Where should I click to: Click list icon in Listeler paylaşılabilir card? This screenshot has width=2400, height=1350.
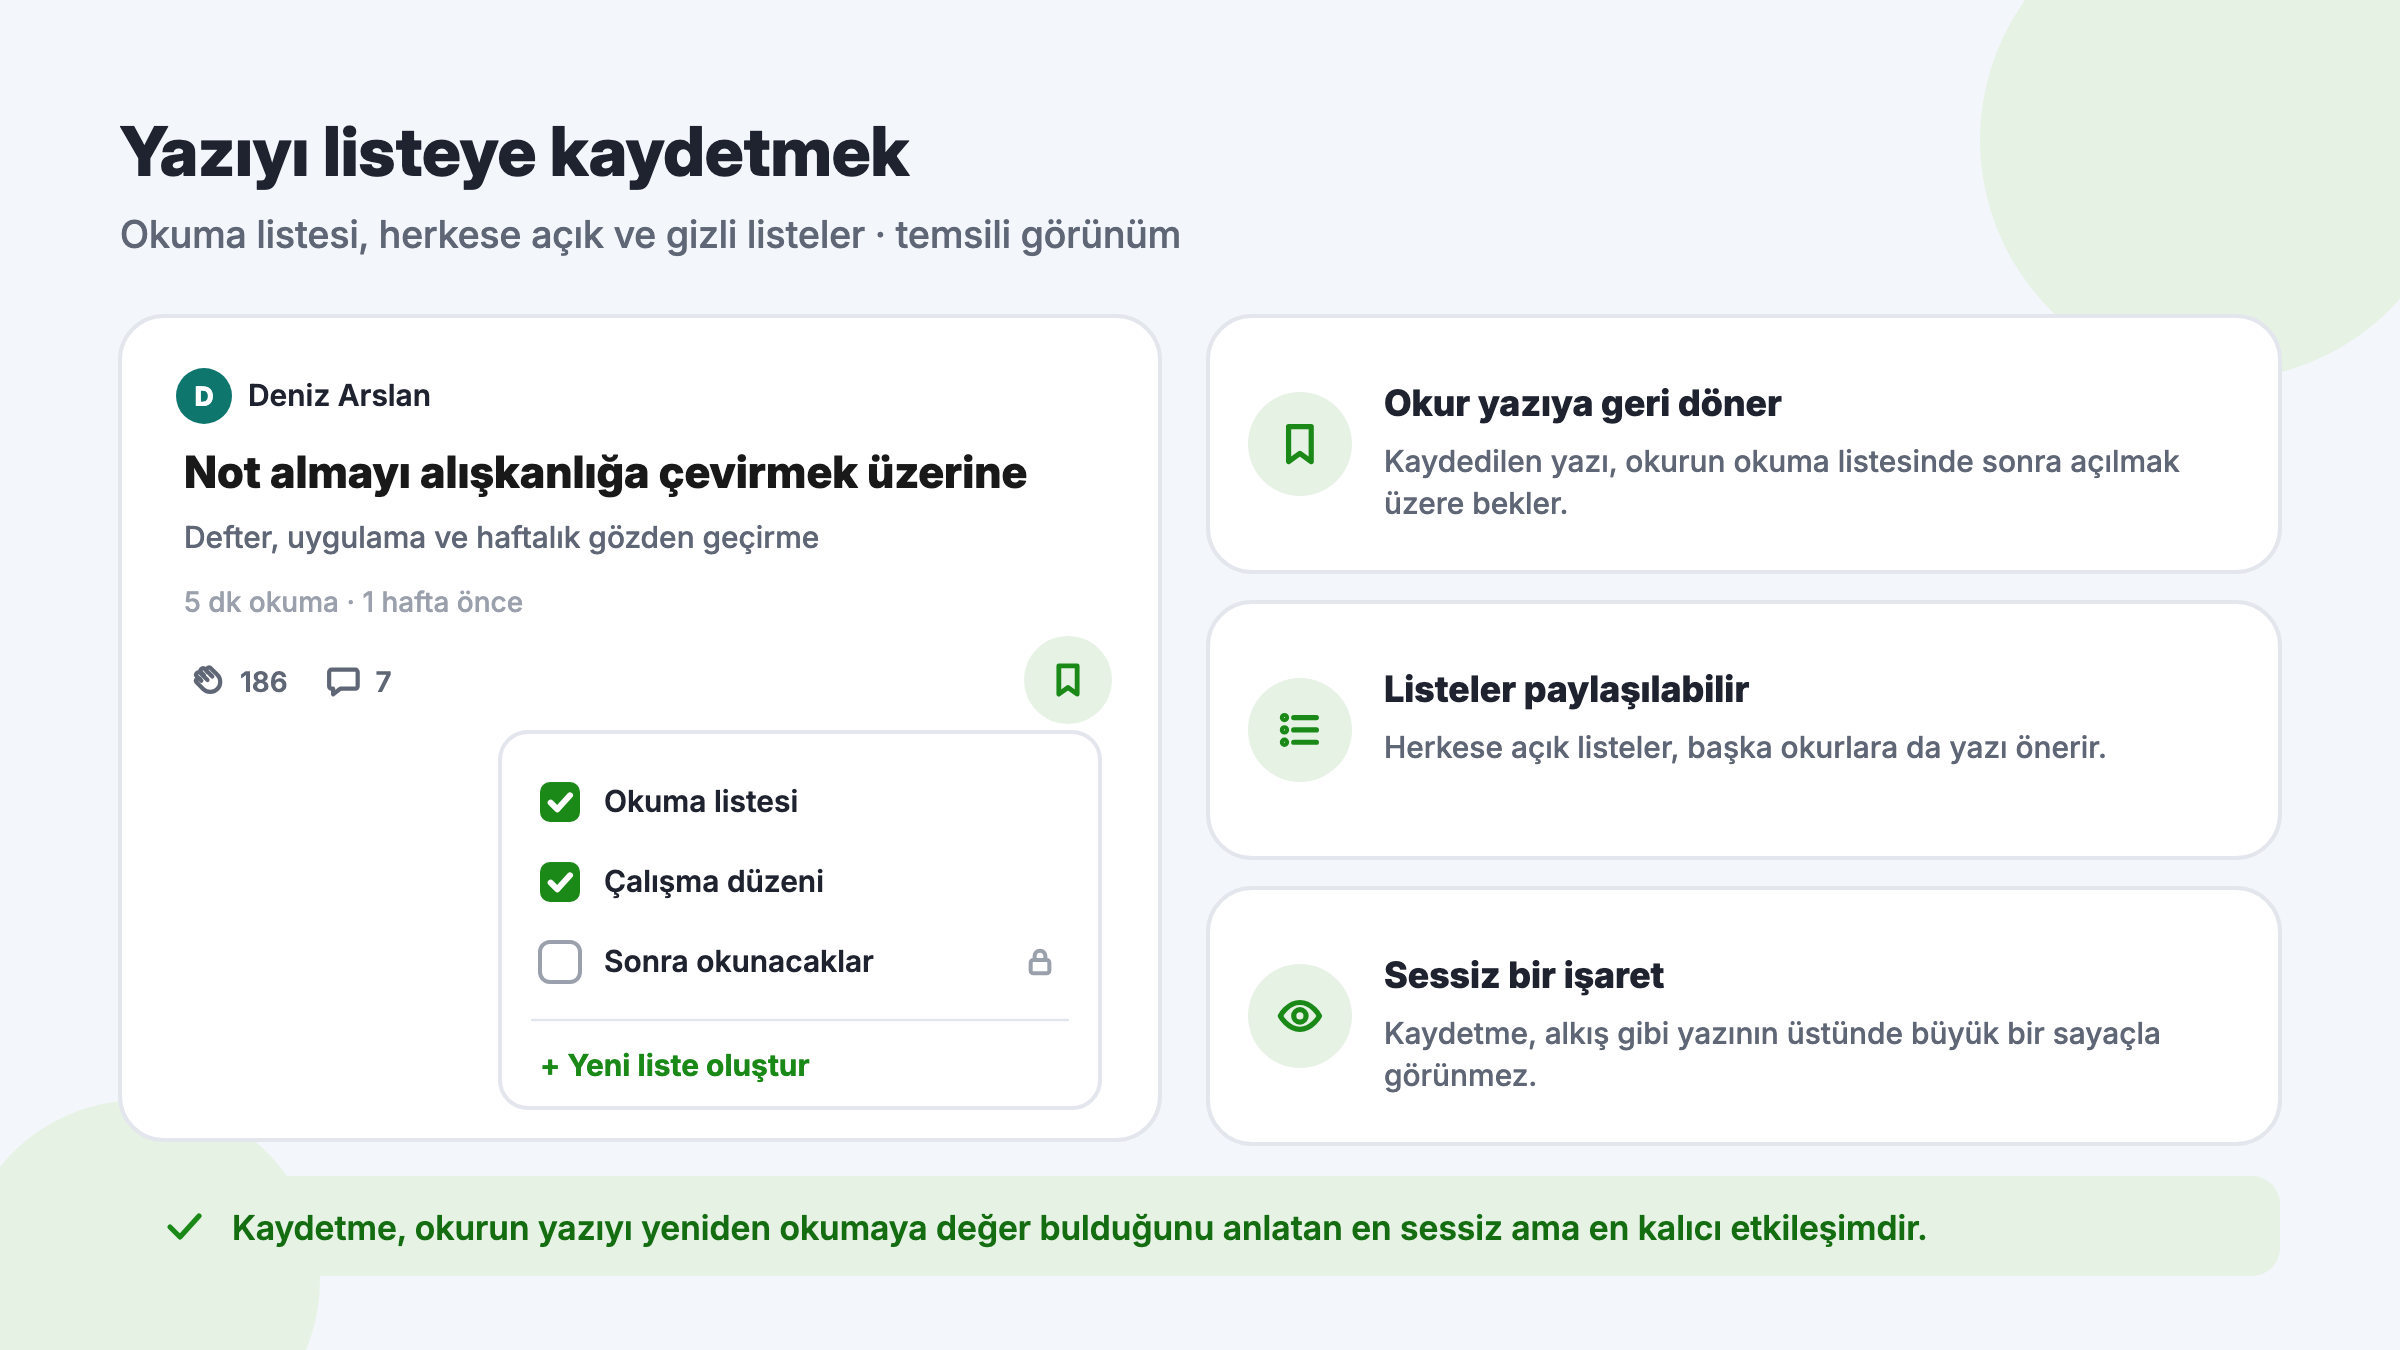tap(1300, 730)
